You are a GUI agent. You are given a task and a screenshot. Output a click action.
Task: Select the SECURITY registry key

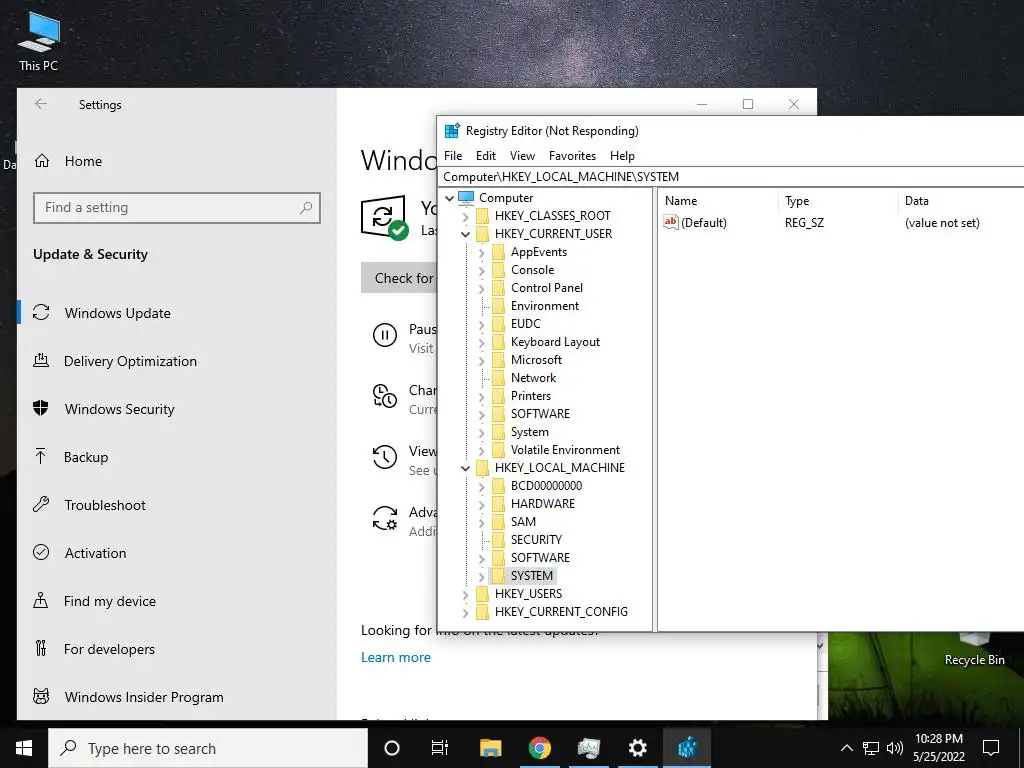[536, 539]
